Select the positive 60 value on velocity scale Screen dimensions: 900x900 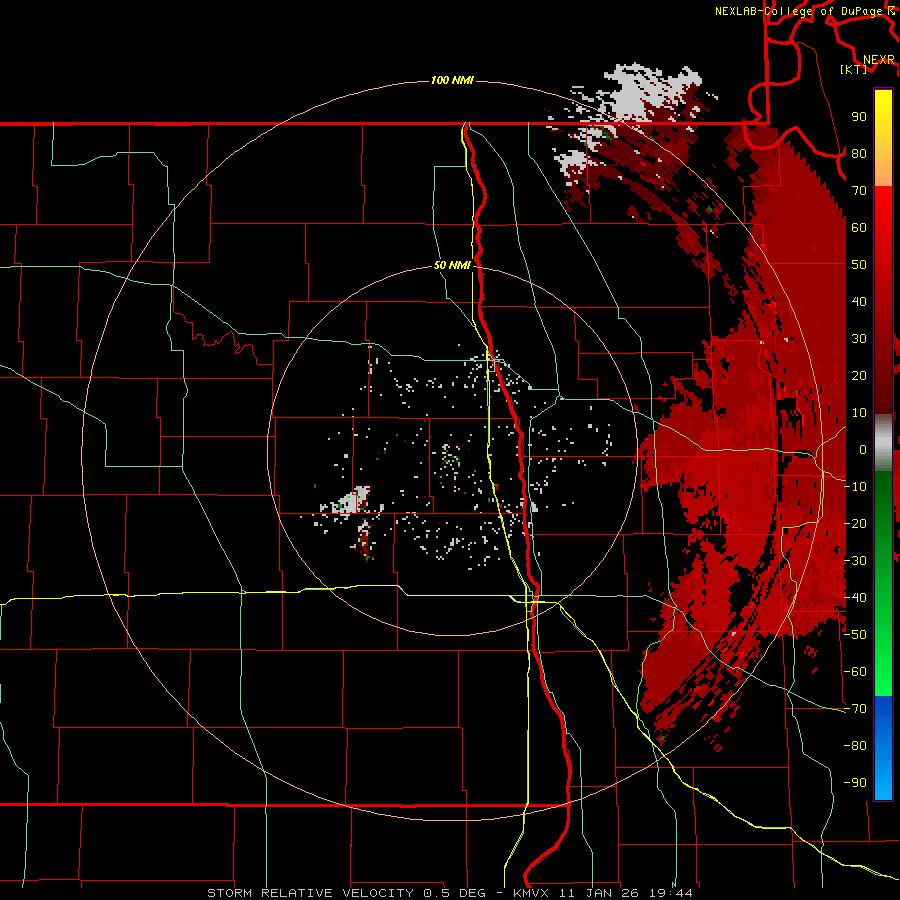click(859, 228)
